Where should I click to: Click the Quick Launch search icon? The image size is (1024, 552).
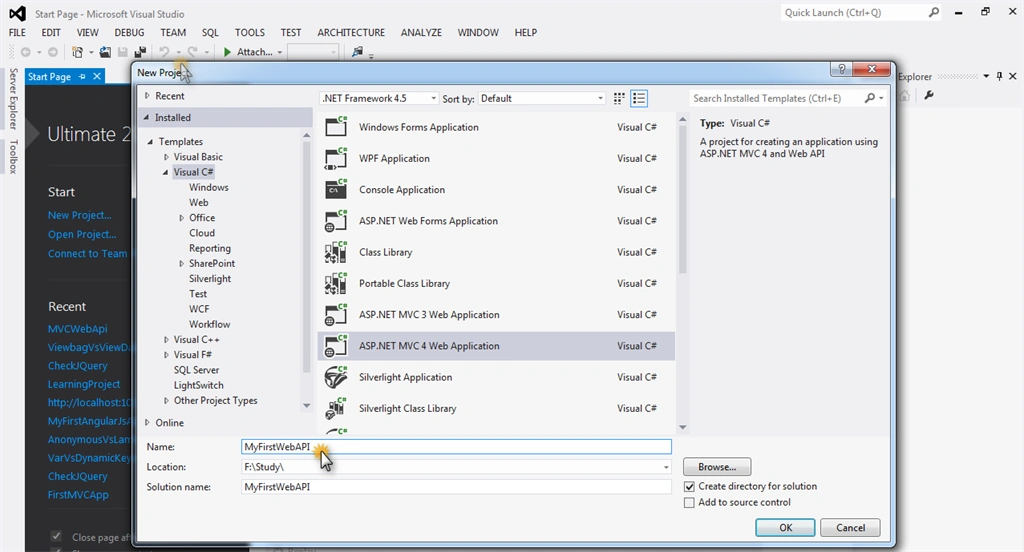934,12
